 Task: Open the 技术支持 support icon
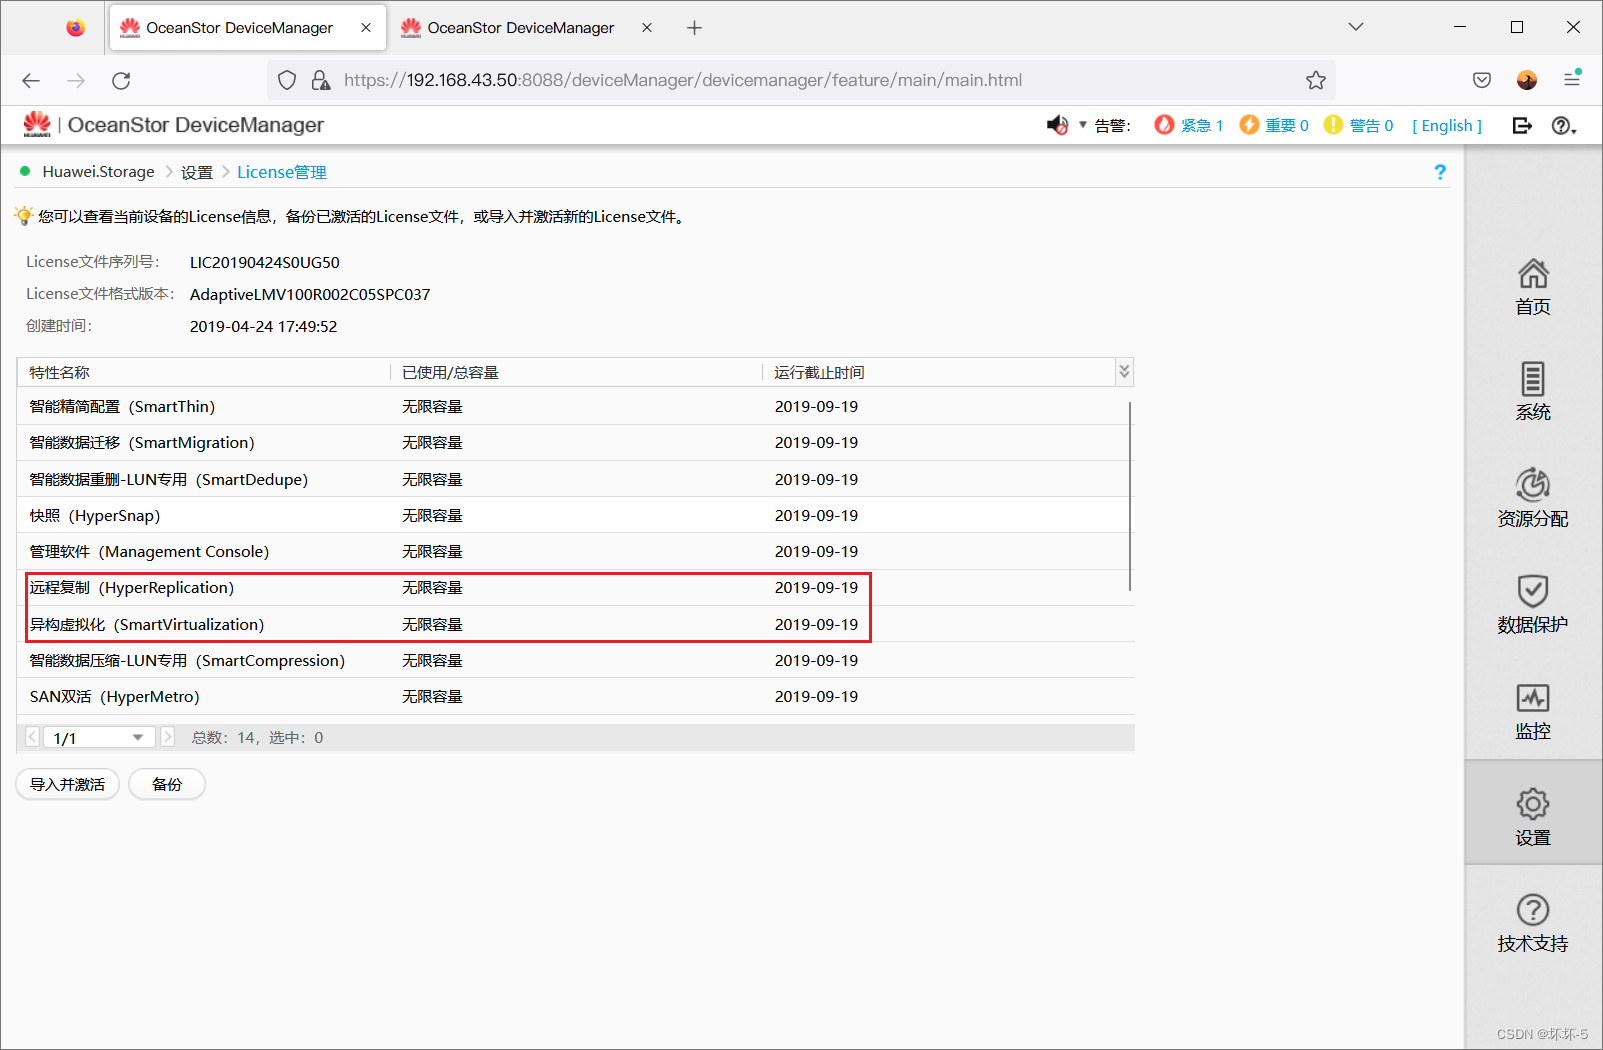click(x=1532, y=923)
